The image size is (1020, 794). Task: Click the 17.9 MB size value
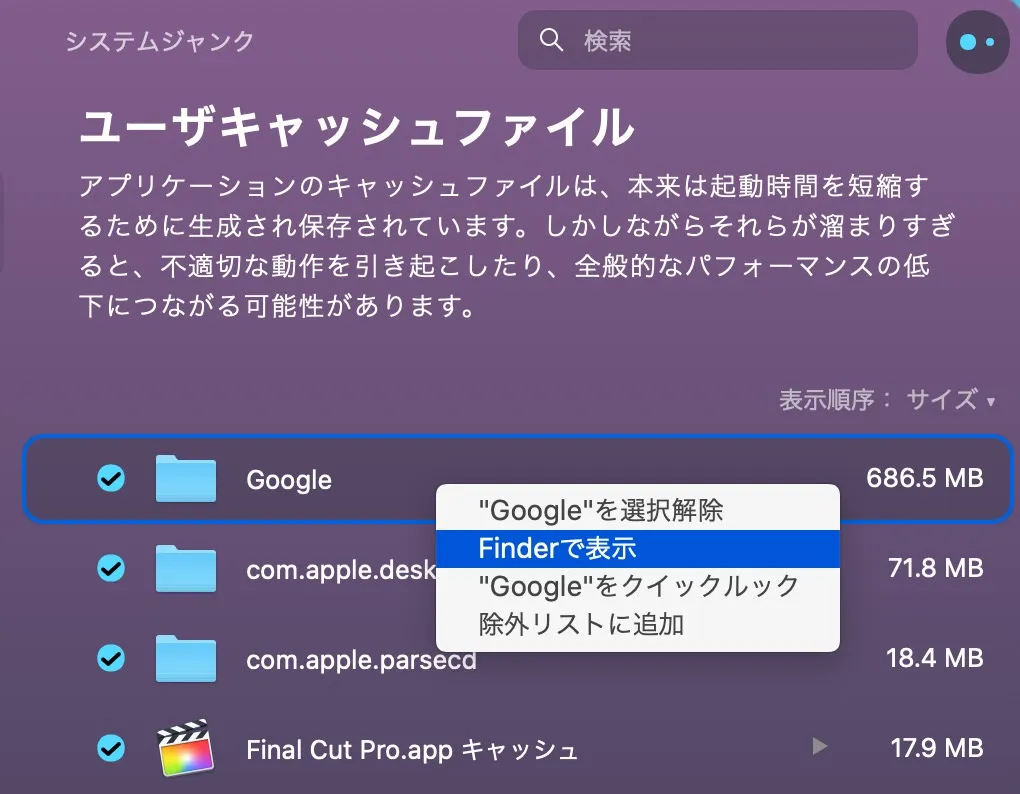click(x=937, y=748)
